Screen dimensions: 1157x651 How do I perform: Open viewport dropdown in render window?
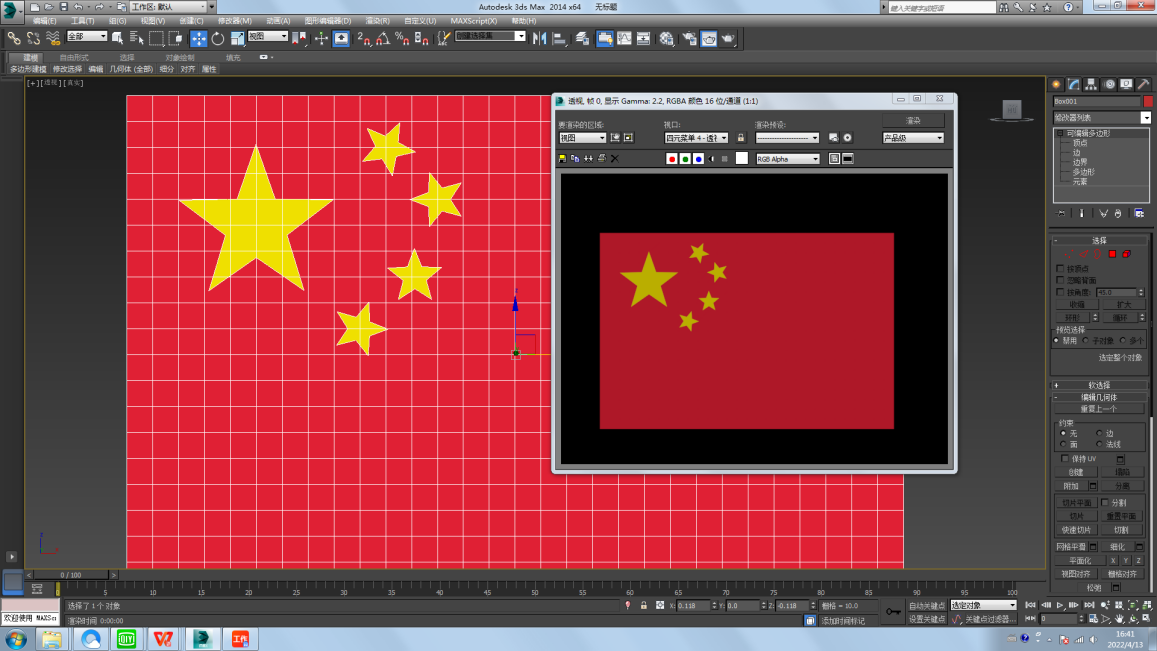click(x=697, y=138)
